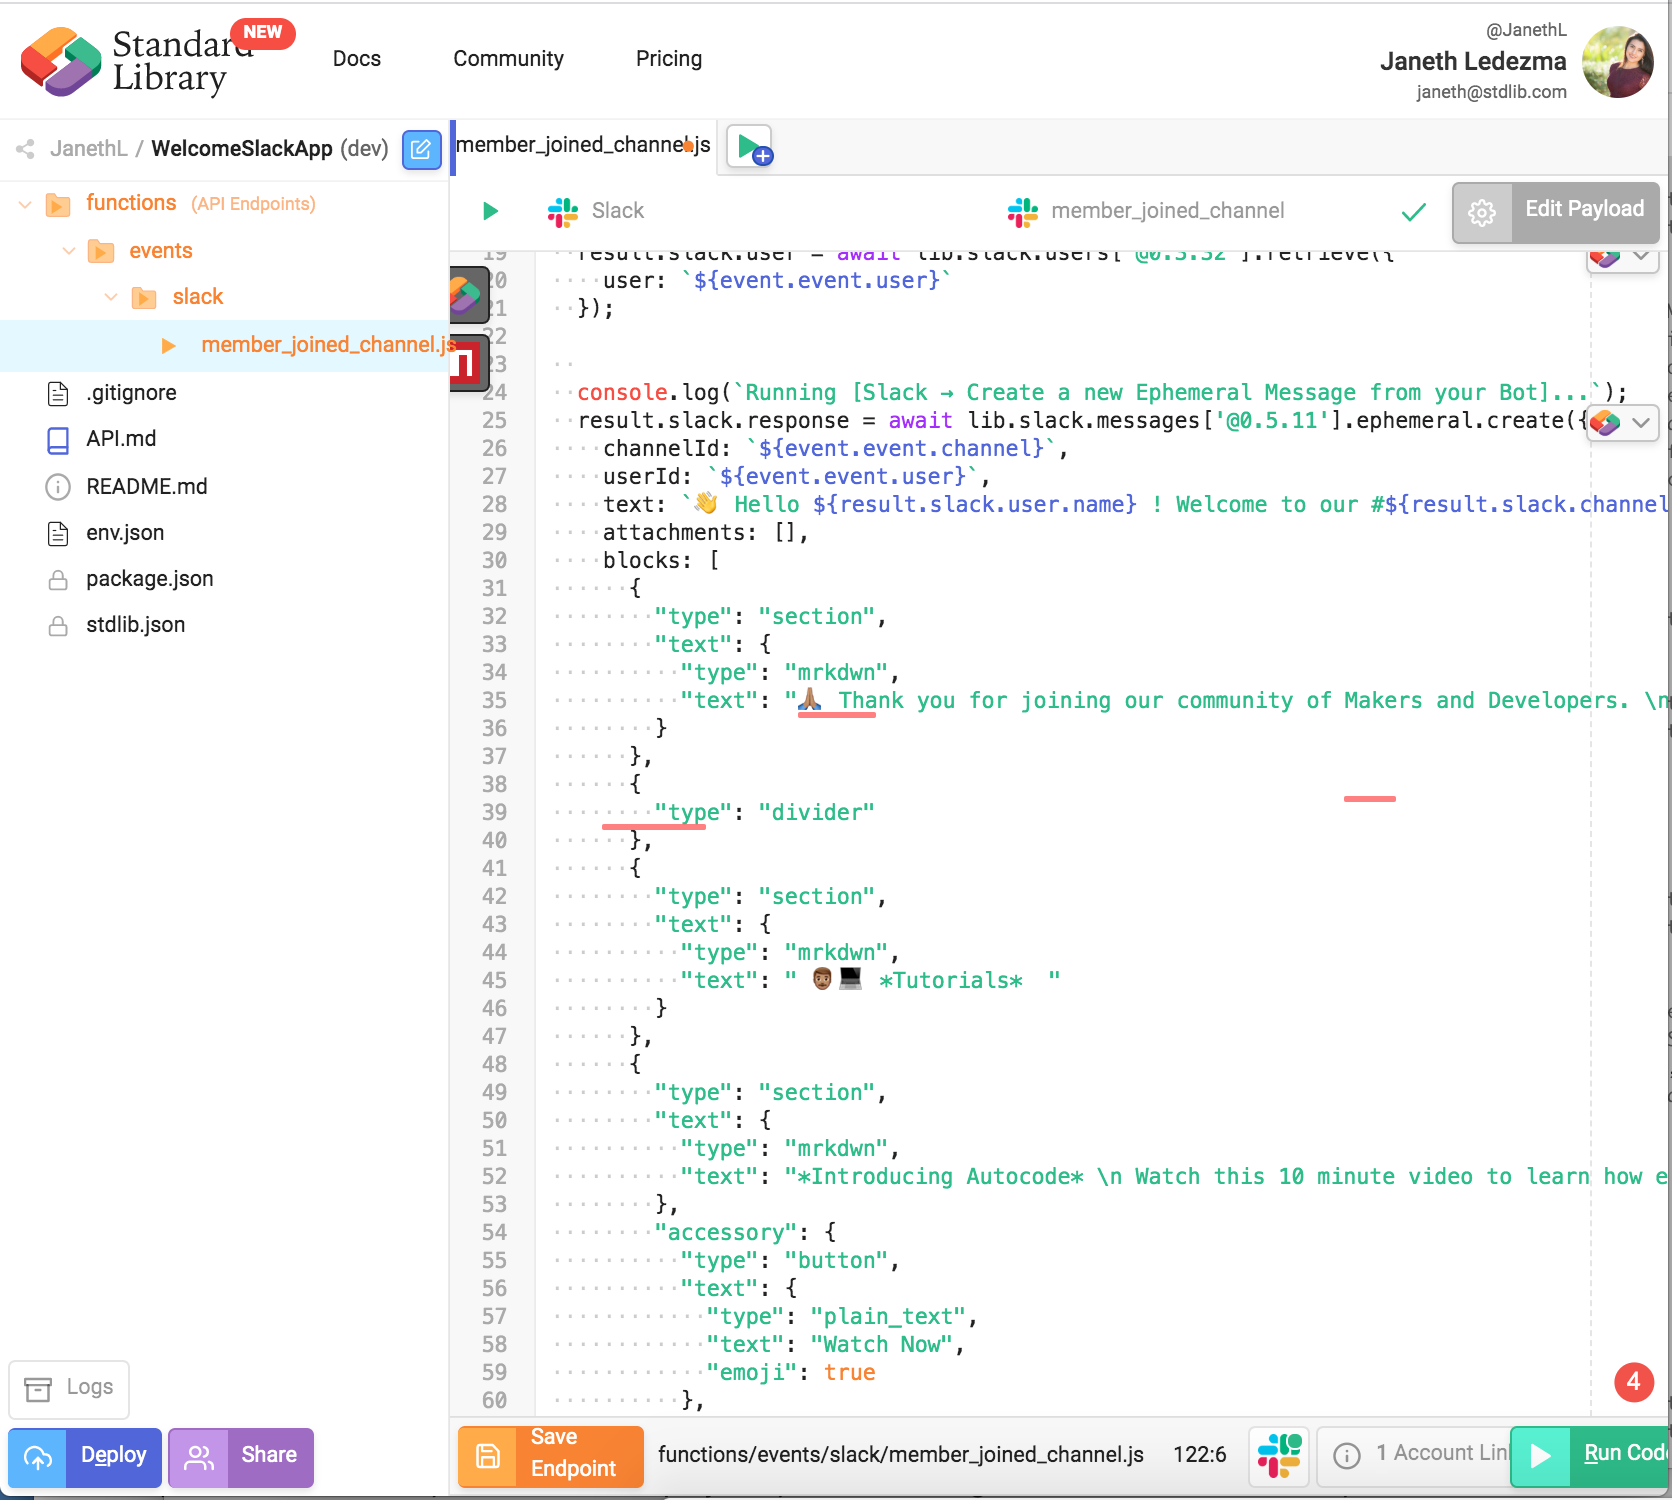
Task: Click the README.md info icon
Action: point(58,487)
